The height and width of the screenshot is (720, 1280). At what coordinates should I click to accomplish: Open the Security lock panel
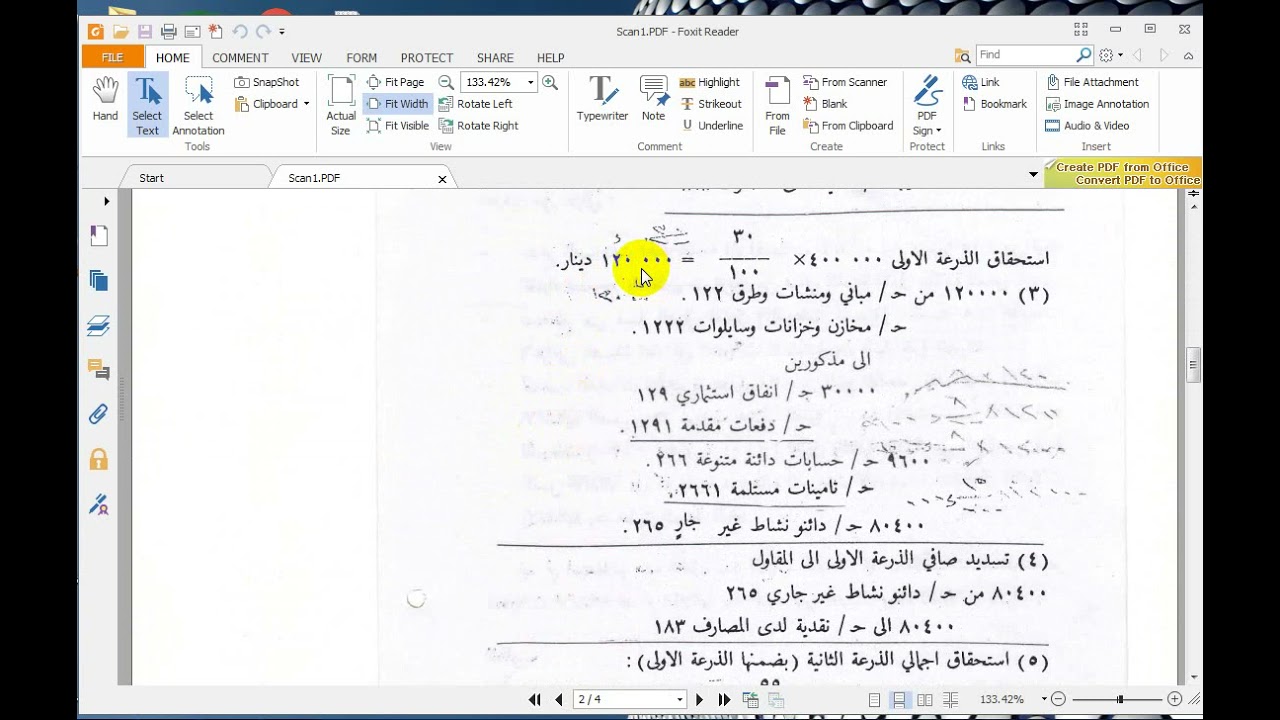point(98,459)
